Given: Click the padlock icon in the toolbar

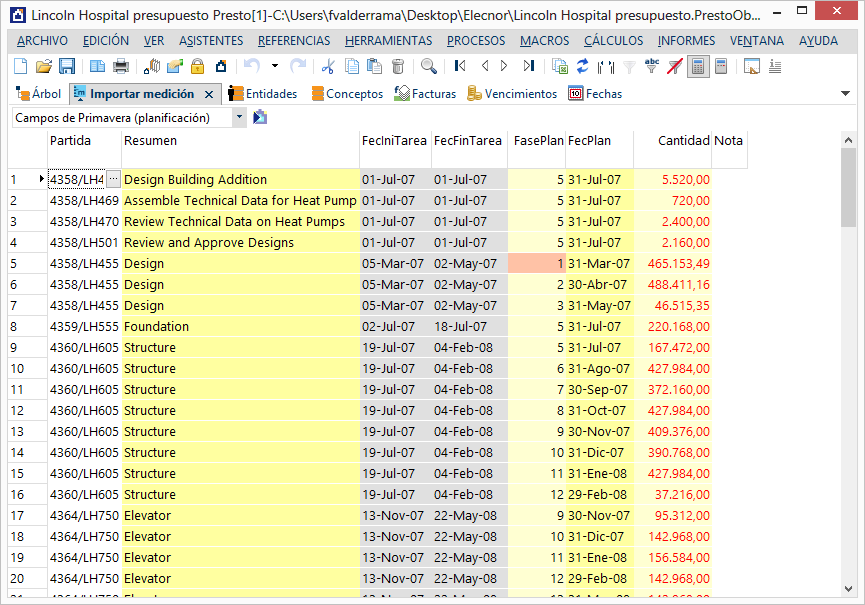Looking at the screenshot, I should [x=197, y=67].
